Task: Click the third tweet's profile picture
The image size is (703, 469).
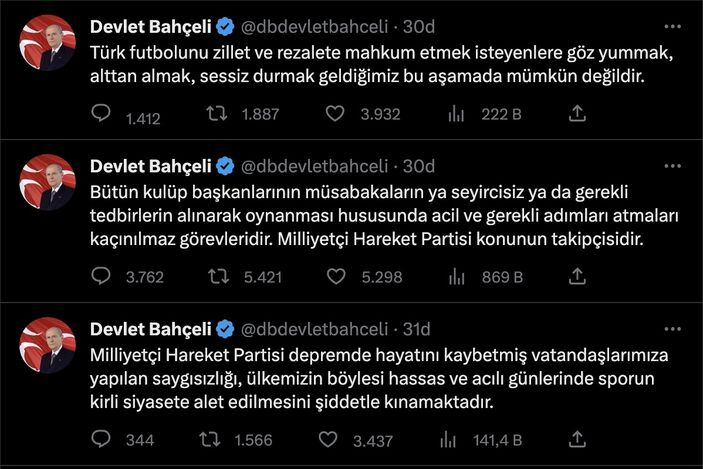Action: 48,345
